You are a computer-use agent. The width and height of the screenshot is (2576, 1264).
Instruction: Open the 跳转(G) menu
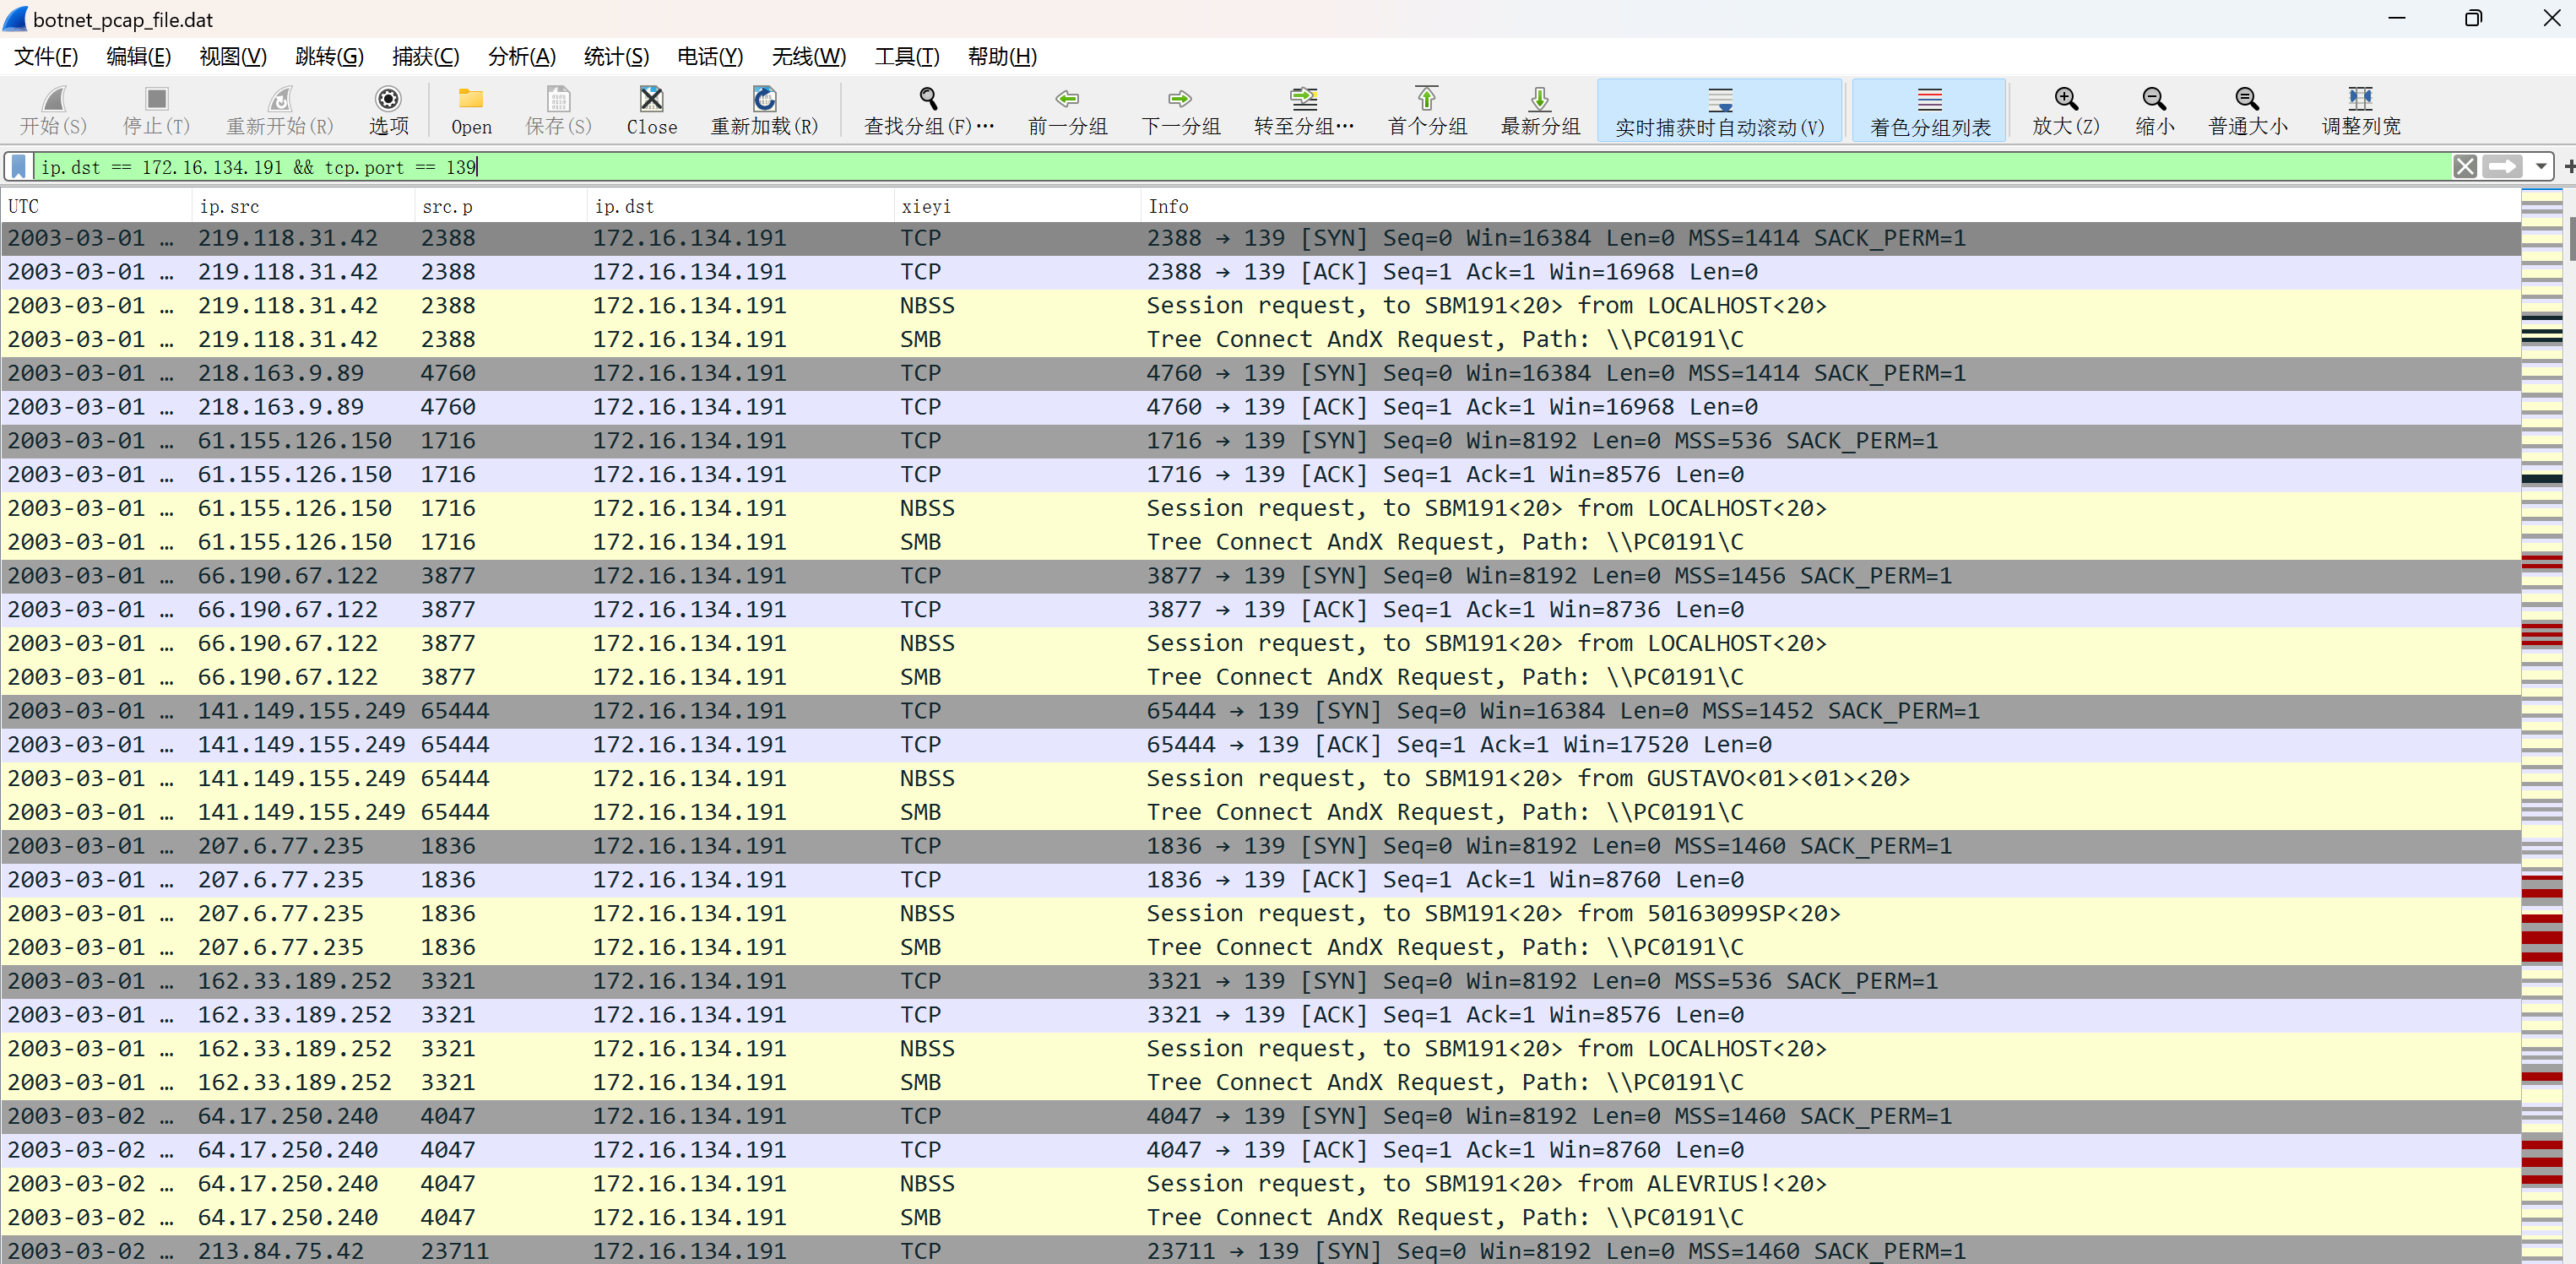pos(329,56)
